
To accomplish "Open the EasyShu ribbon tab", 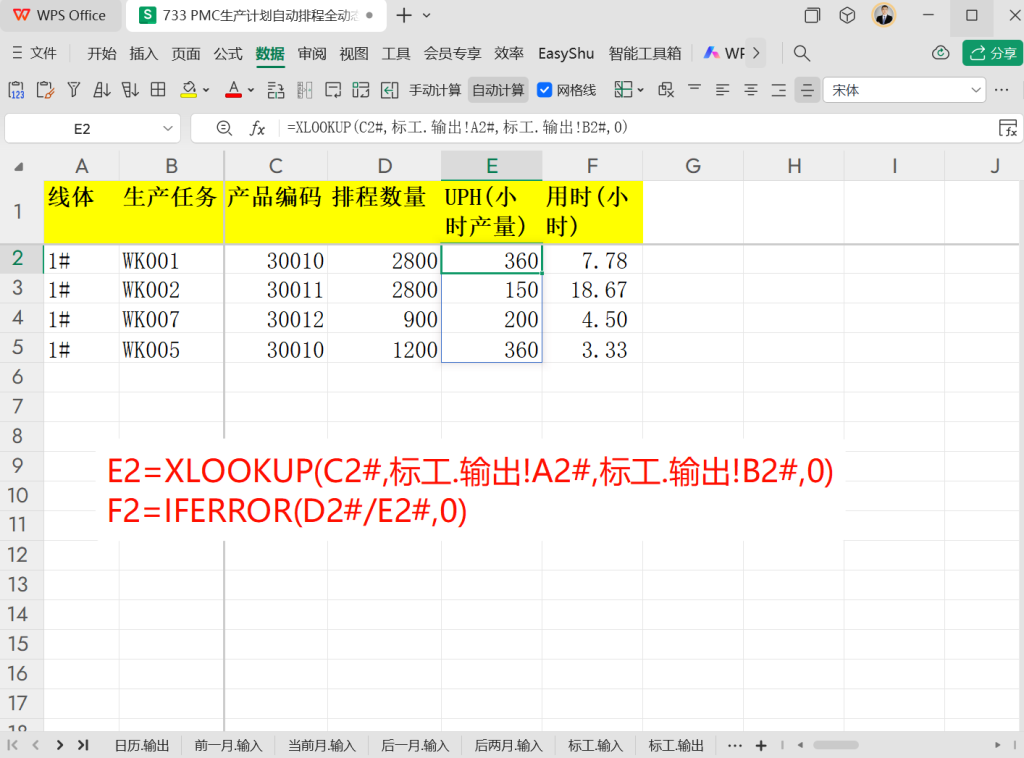I will tap(566, 54).
